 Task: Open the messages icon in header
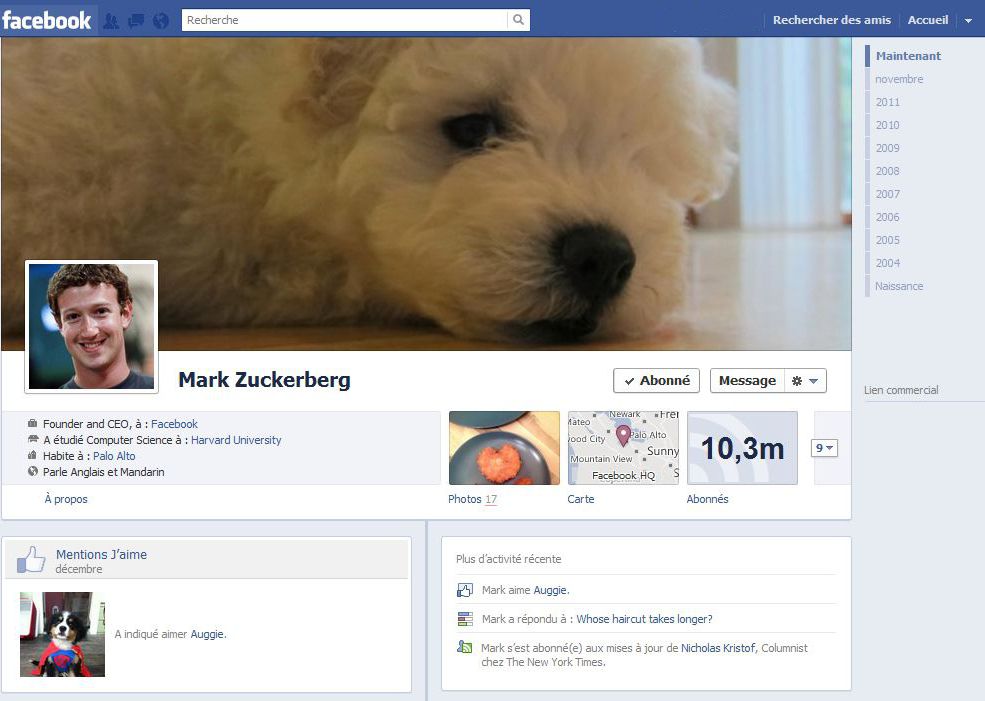pos(136,21)
